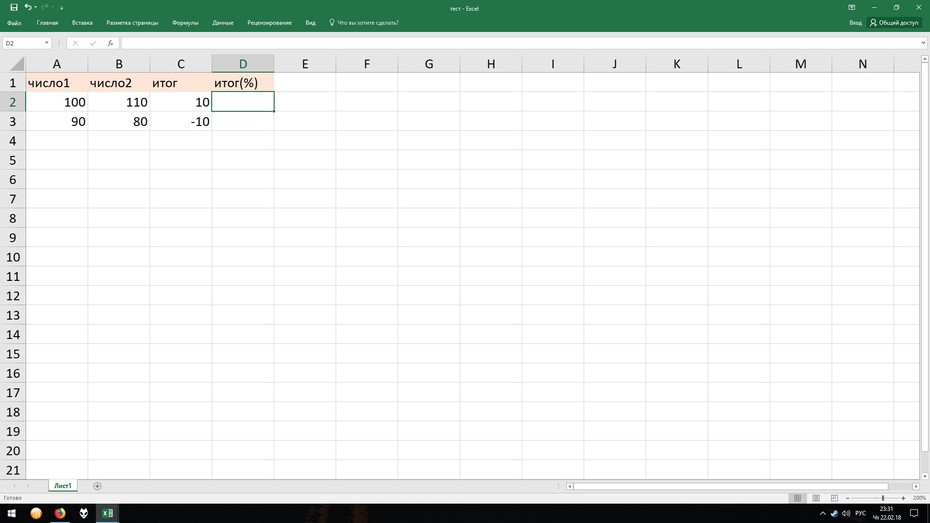Show hidden tray icons chevron
The height and width of the screenshot is (523, 930).
point(822,514)
